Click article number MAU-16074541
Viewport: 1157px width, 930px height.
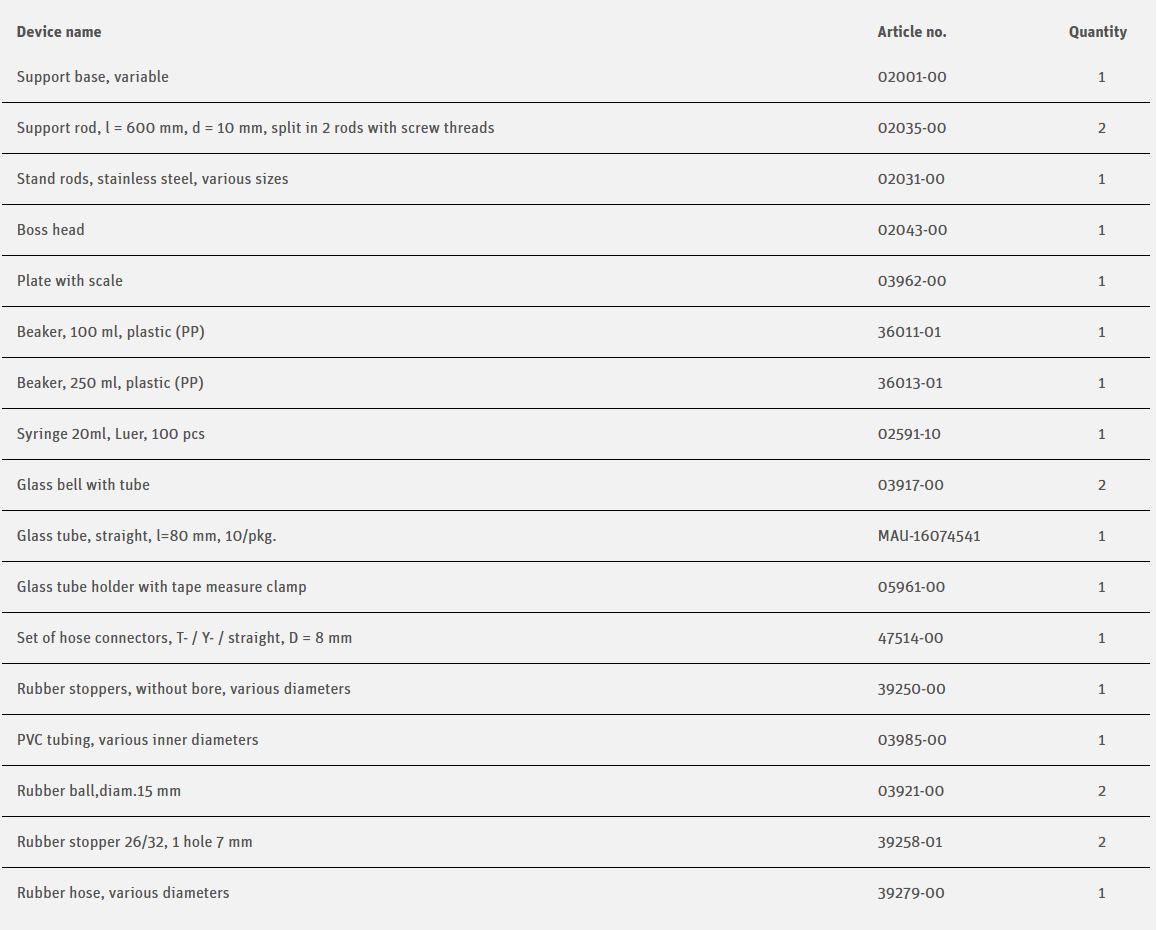[x=929, y=536]
